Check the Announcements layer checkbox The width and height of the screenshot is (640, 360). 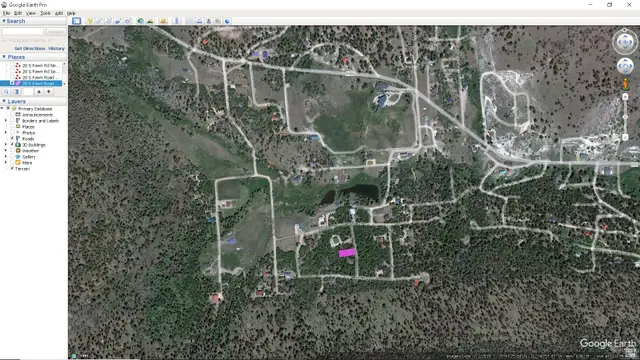[12, 115]
